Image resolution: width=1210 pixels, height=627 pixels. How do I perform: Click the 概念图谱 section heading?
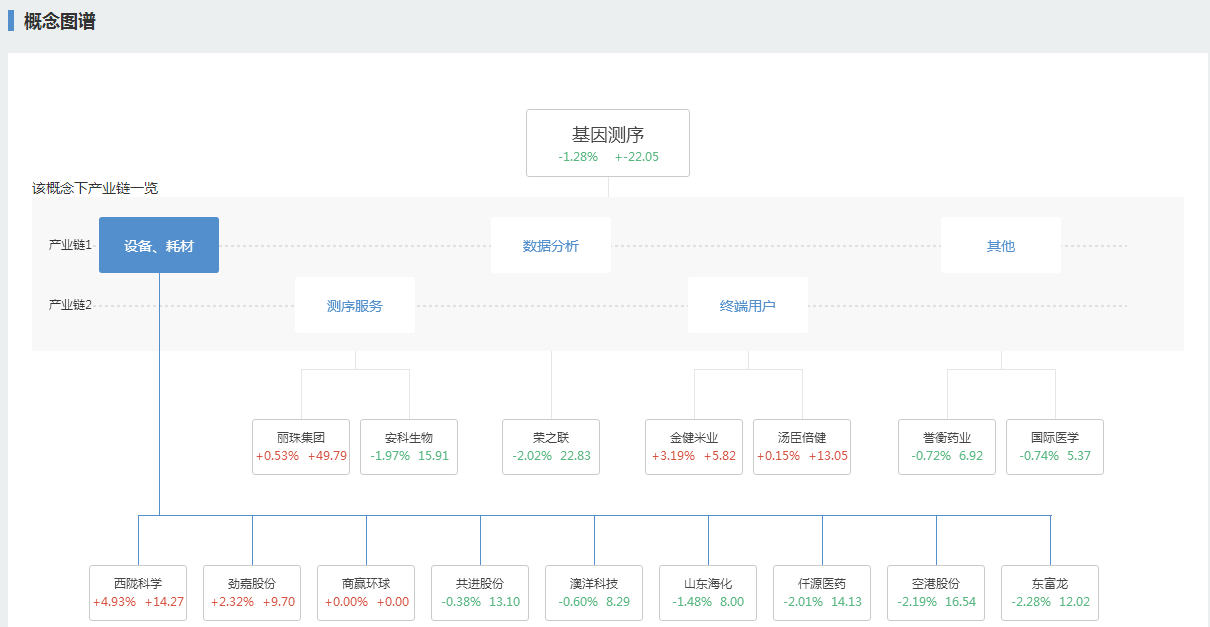pos(60,21)
